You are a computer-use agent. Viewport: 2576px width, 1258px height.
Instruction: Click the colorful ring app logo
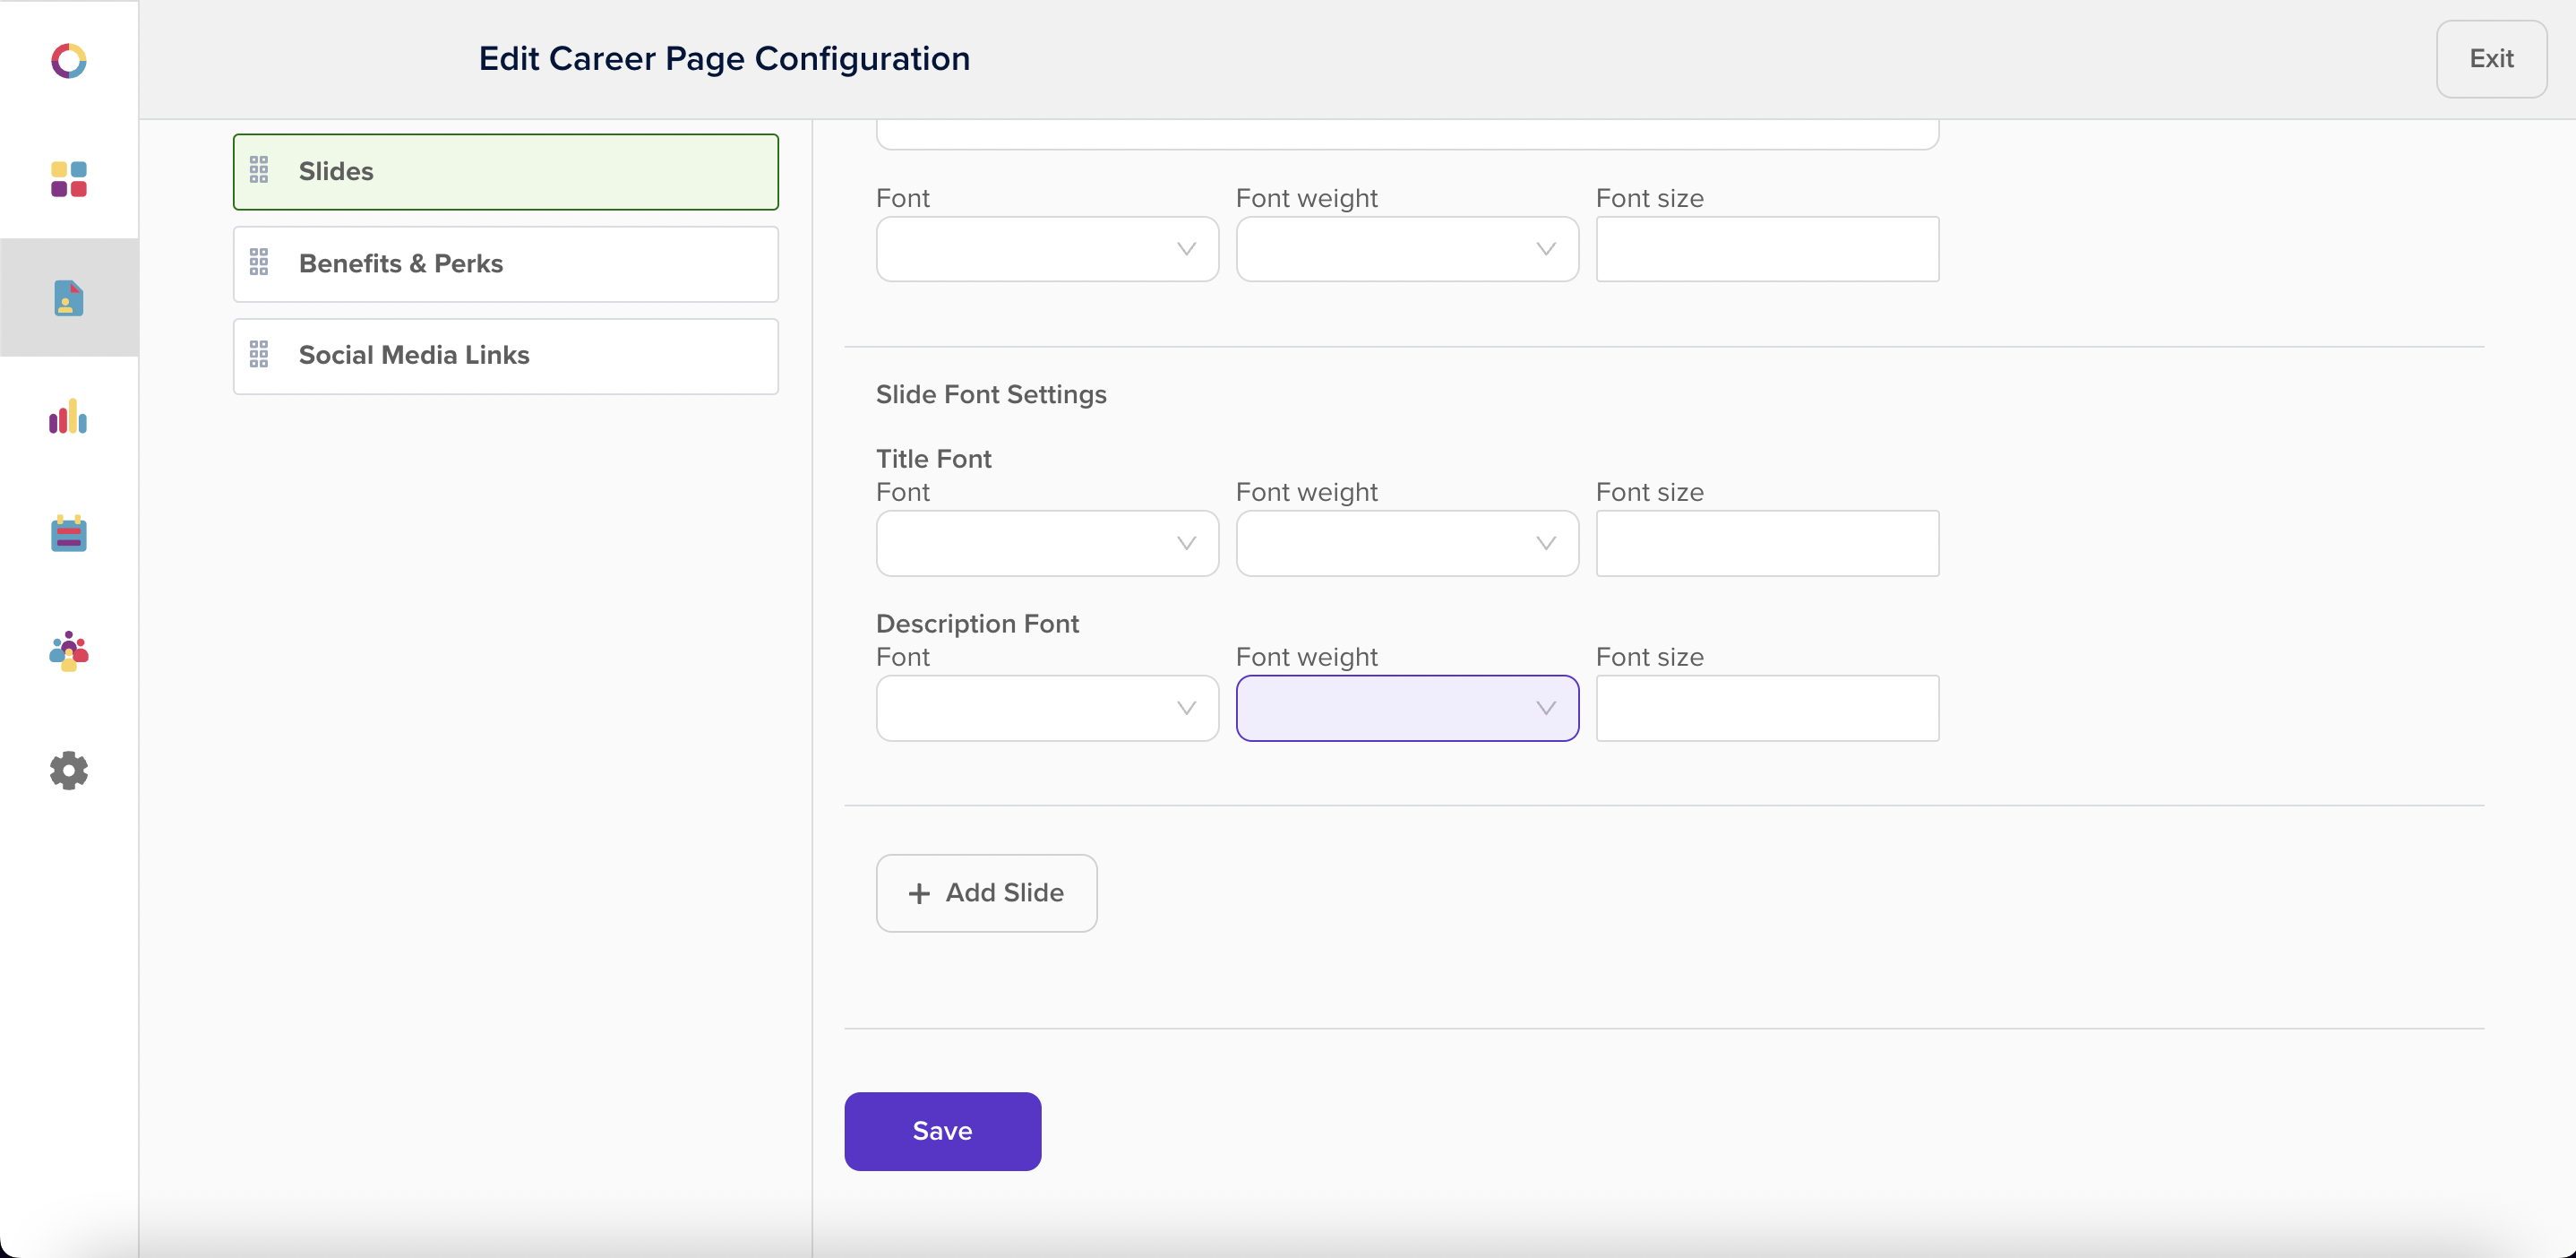69,60
